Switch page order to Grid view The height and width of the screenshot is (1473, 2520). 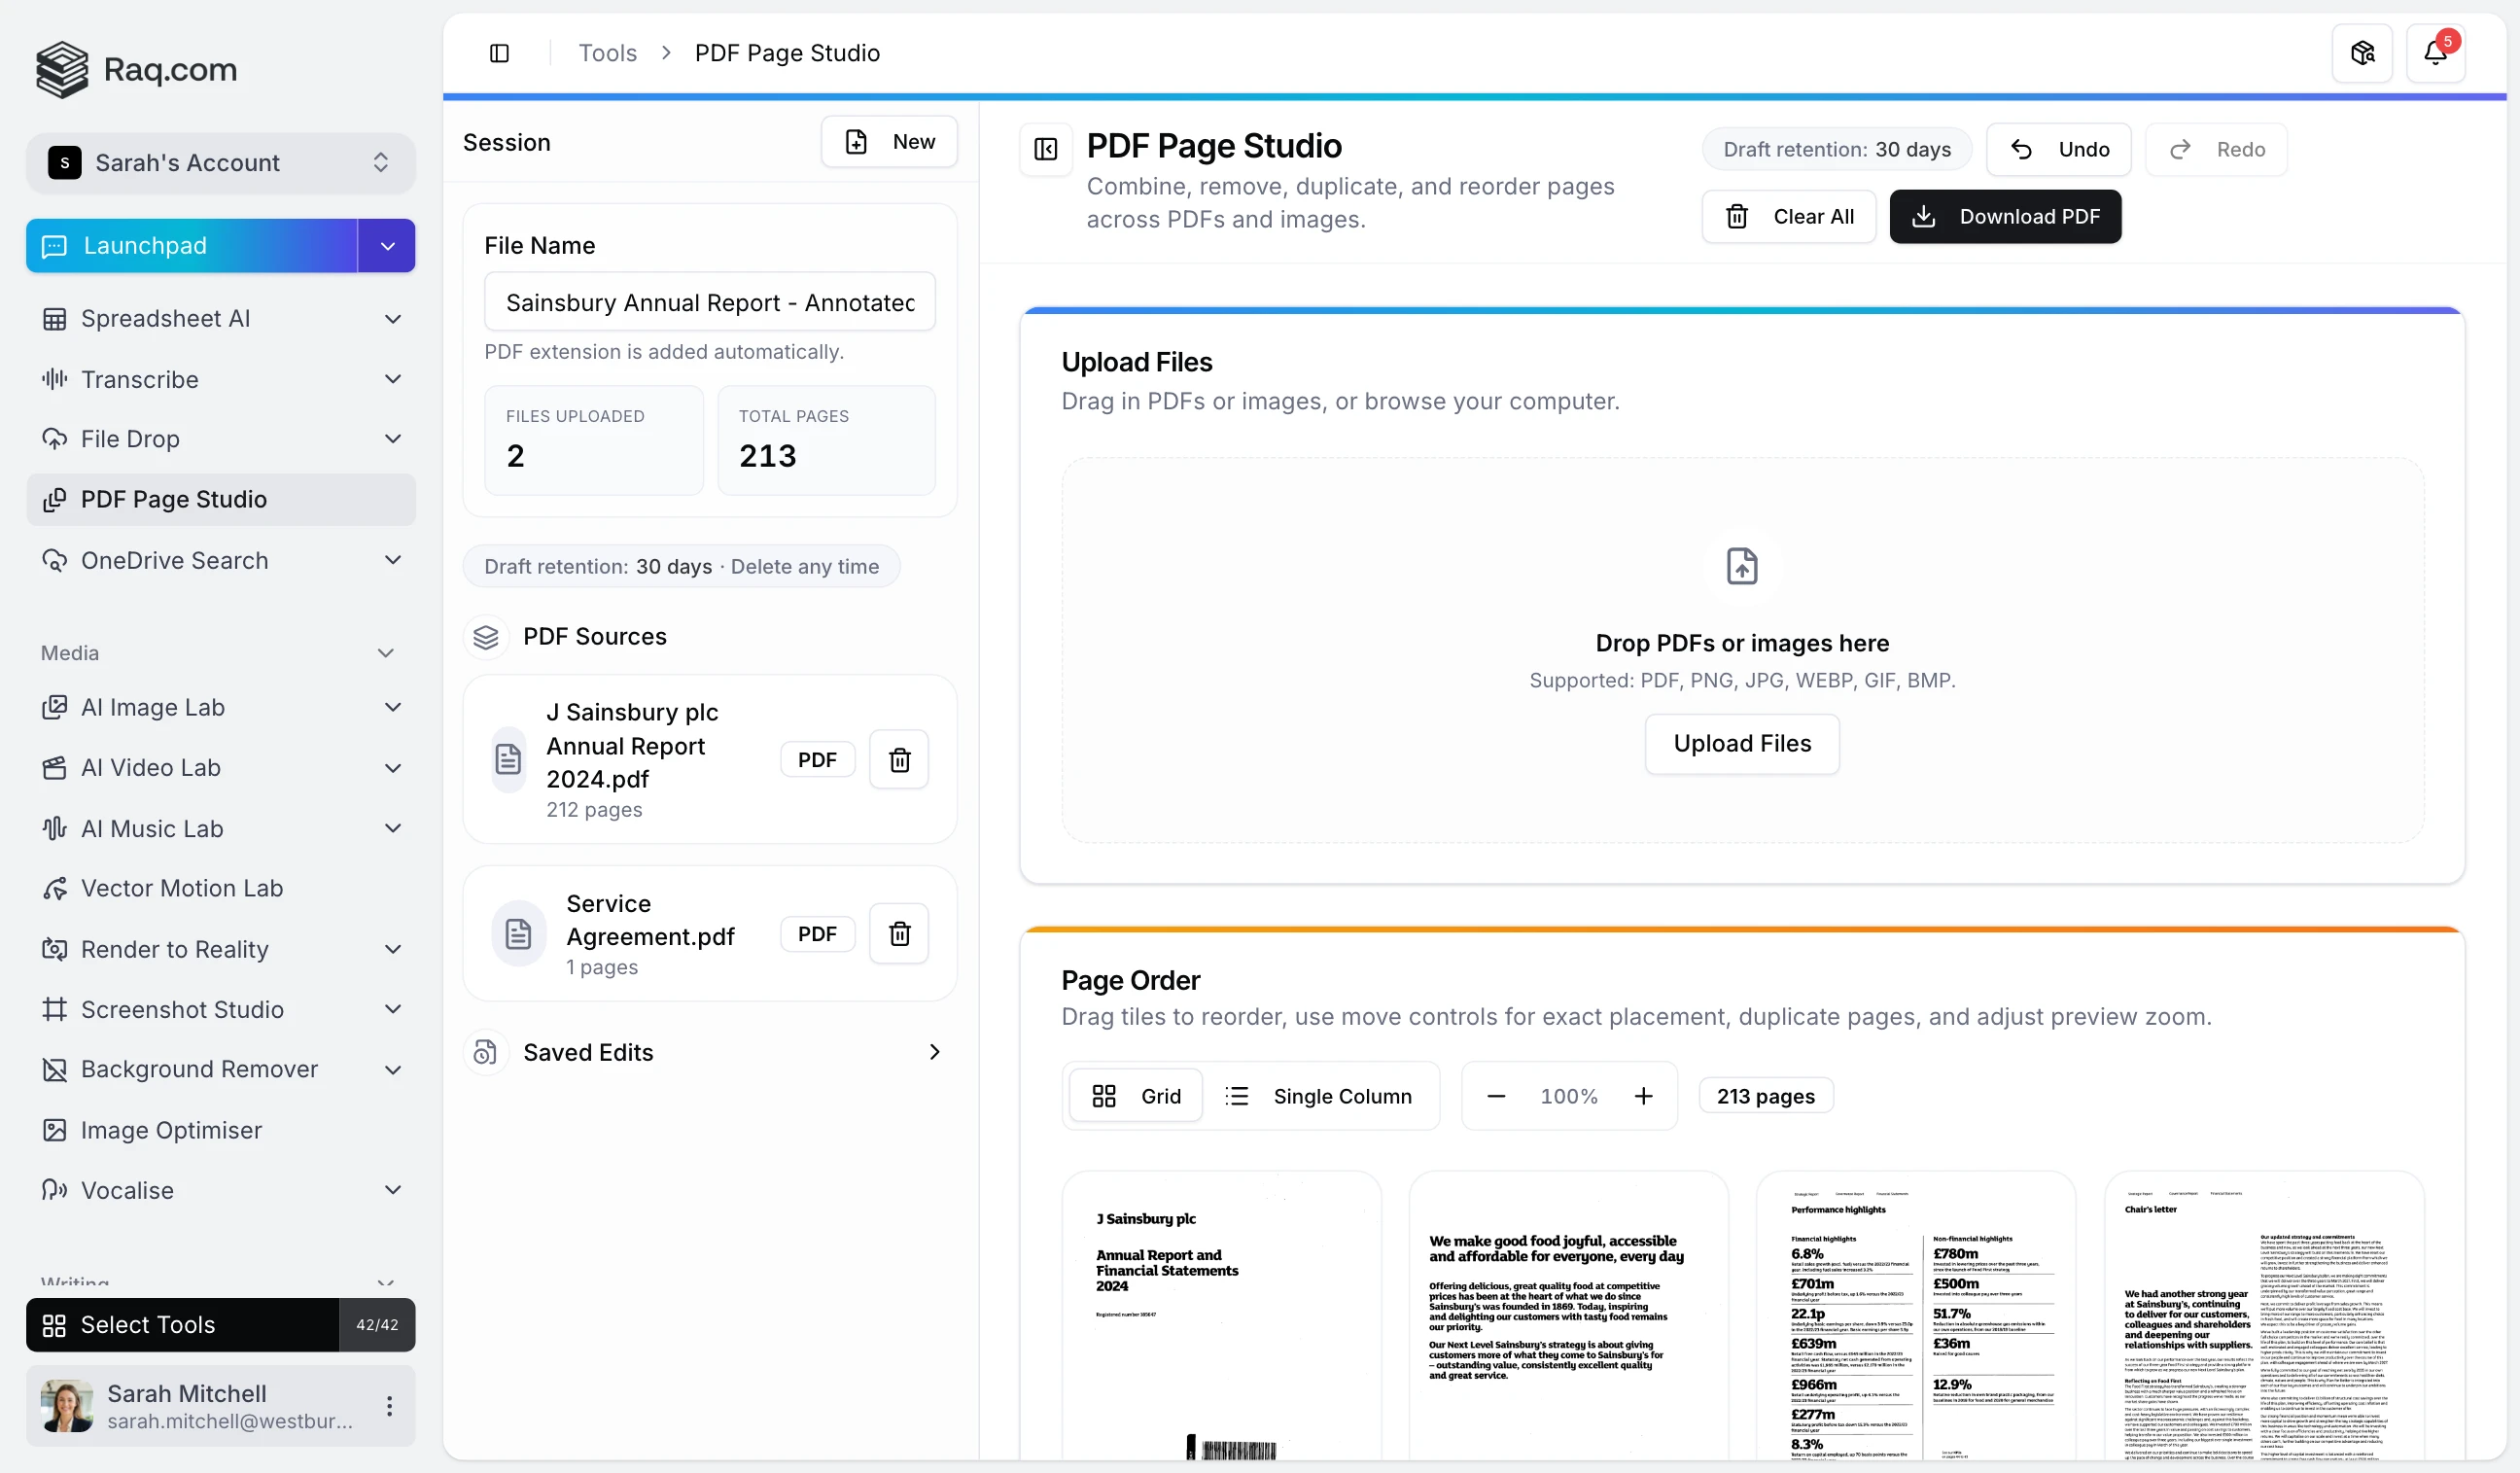[1136, 1095]
